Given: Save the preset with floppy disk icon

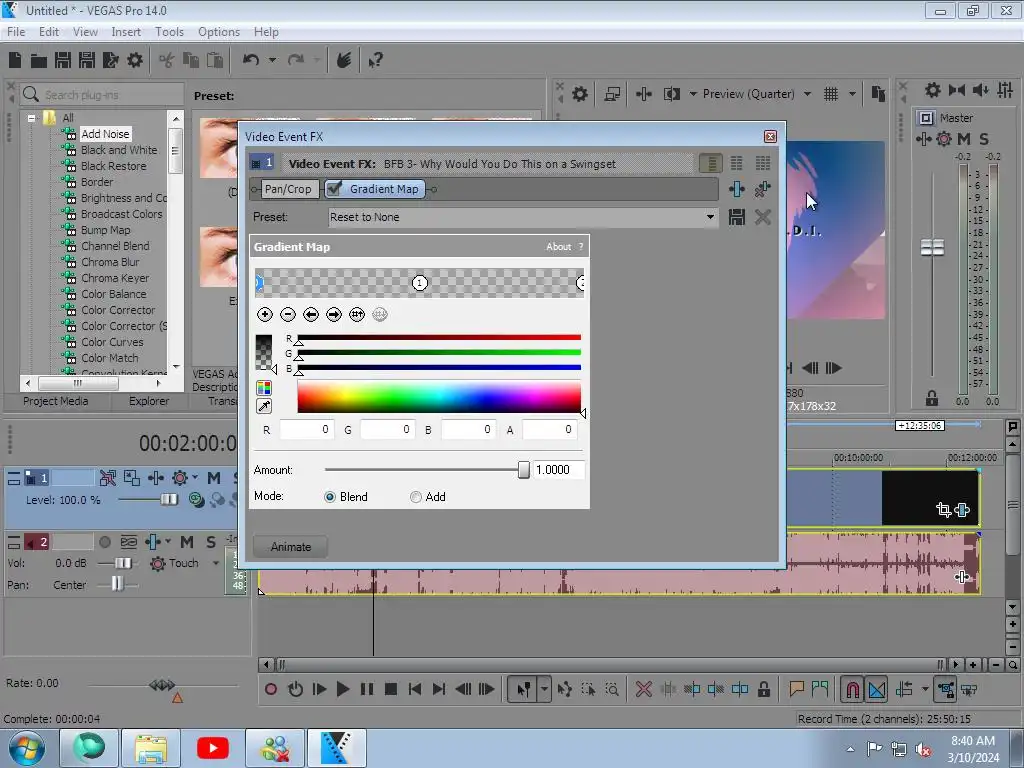Looking at the screenshot, I should tap(737, 217).
